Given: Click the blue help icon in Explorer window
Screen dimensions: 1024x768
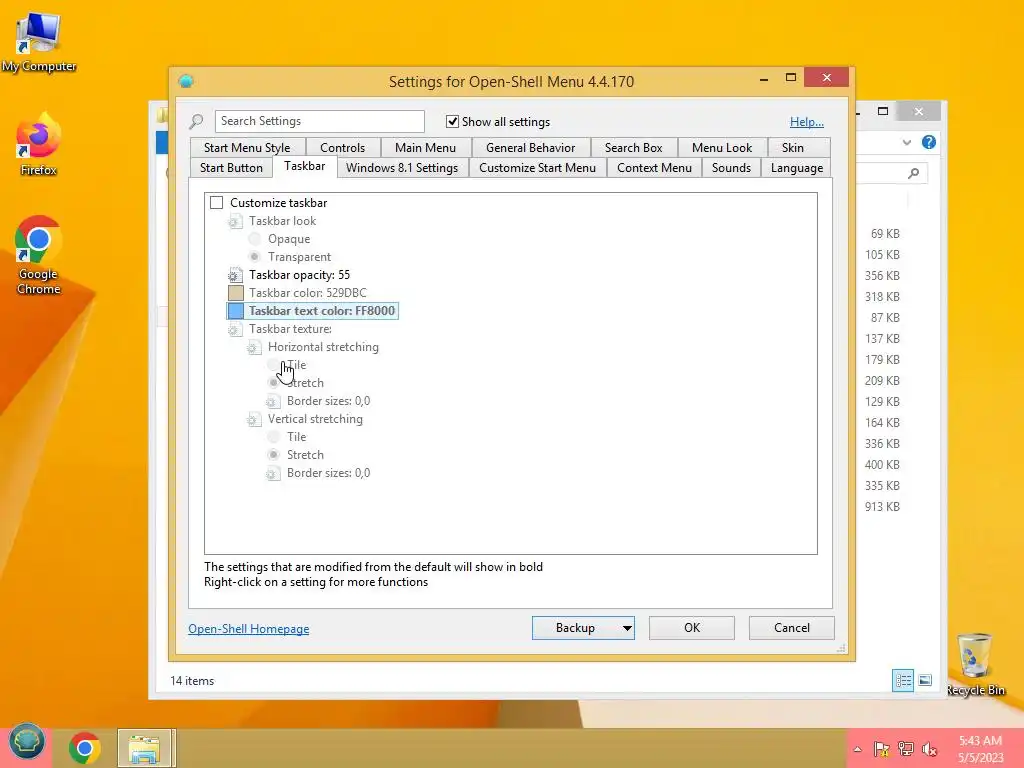Looking at the screenshot, I should tap(929, 142).
